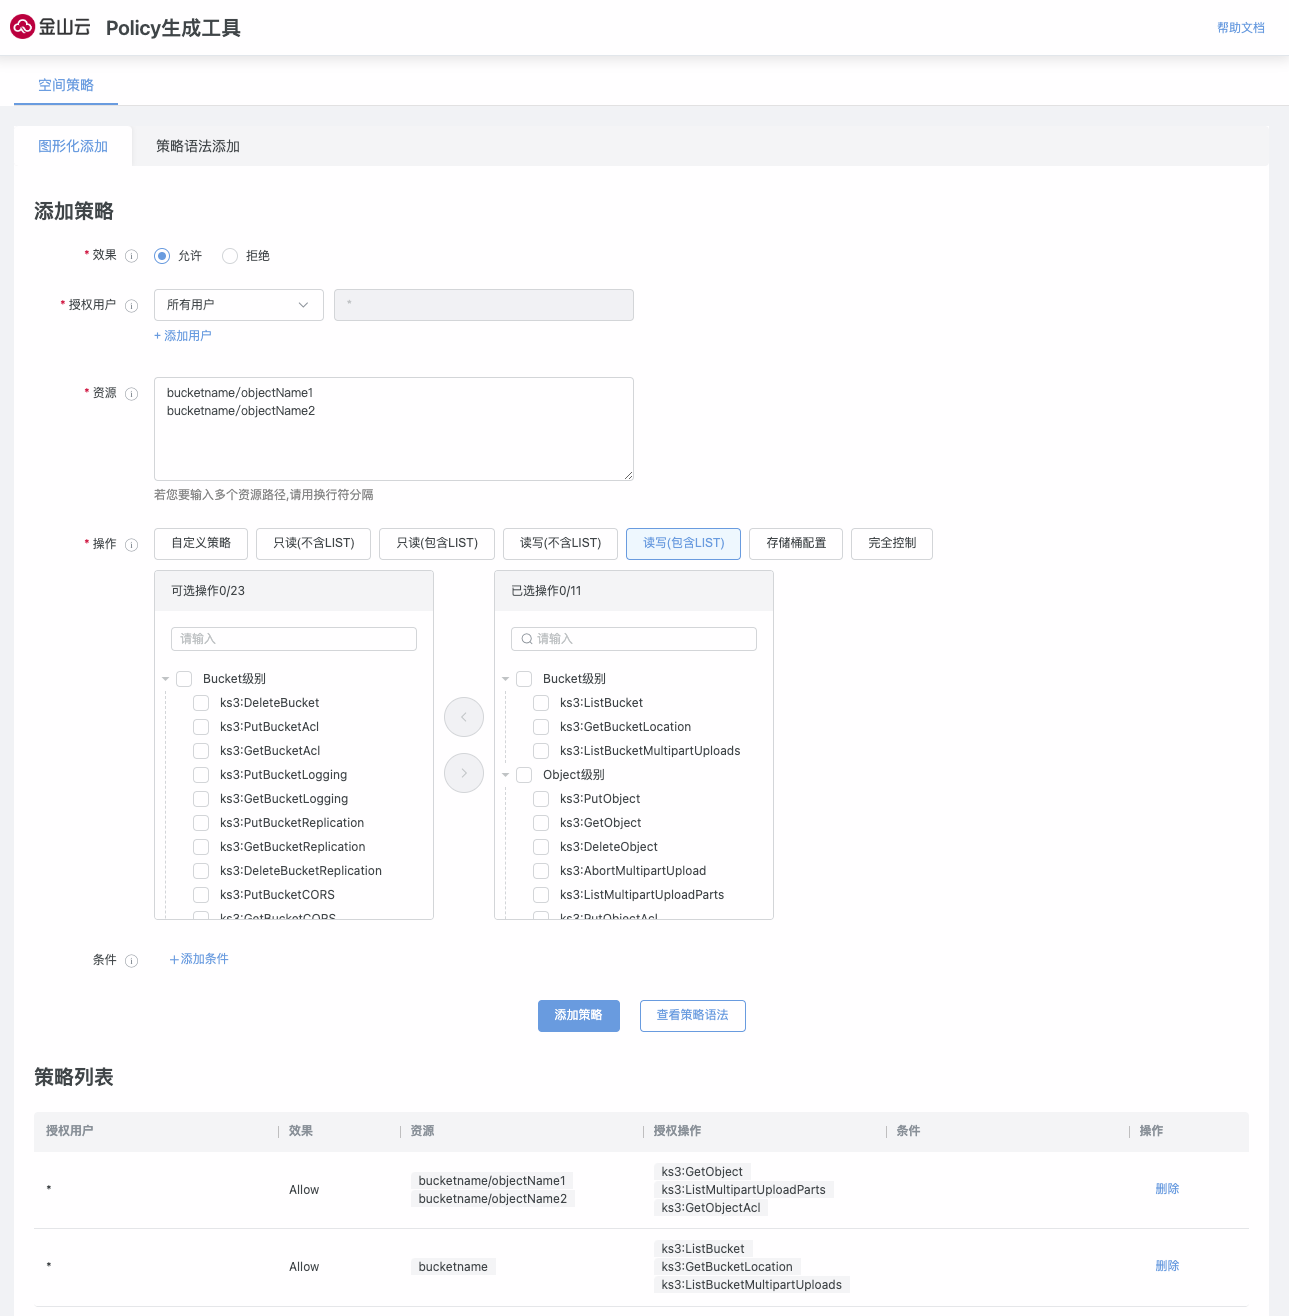The height and width of the screenshot is (1316, 1289).
Task: Open the 所有用户 dropdown
Action: pos(238,305)
